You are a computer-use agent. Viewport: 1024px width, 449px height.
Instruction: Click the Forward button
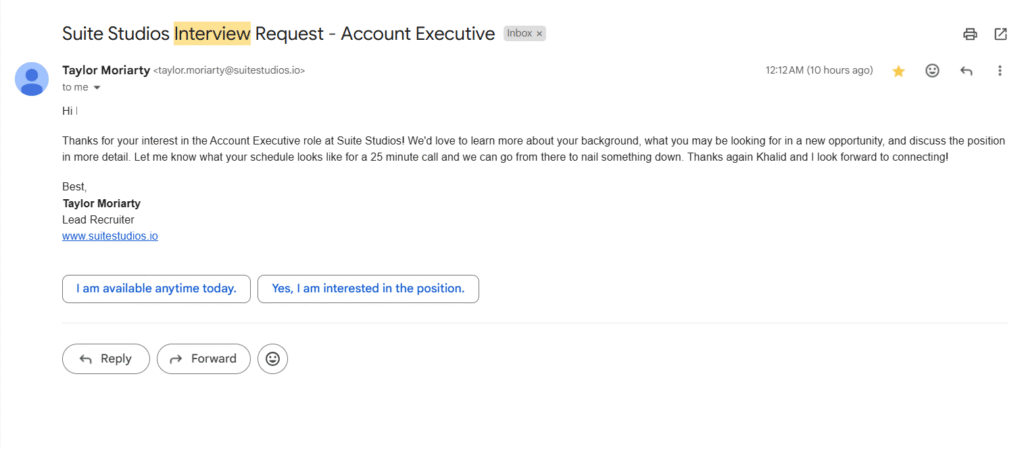[x=204, y=359]
